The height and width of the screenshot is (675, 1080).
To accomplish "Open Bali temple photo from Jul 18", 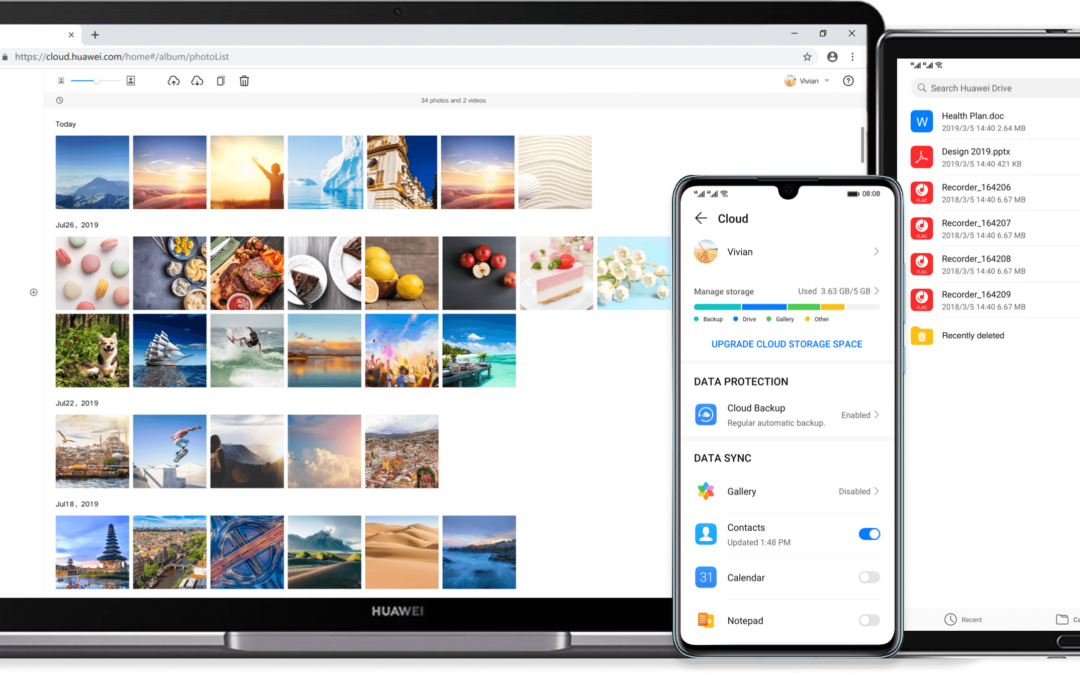I will point(92,552).
